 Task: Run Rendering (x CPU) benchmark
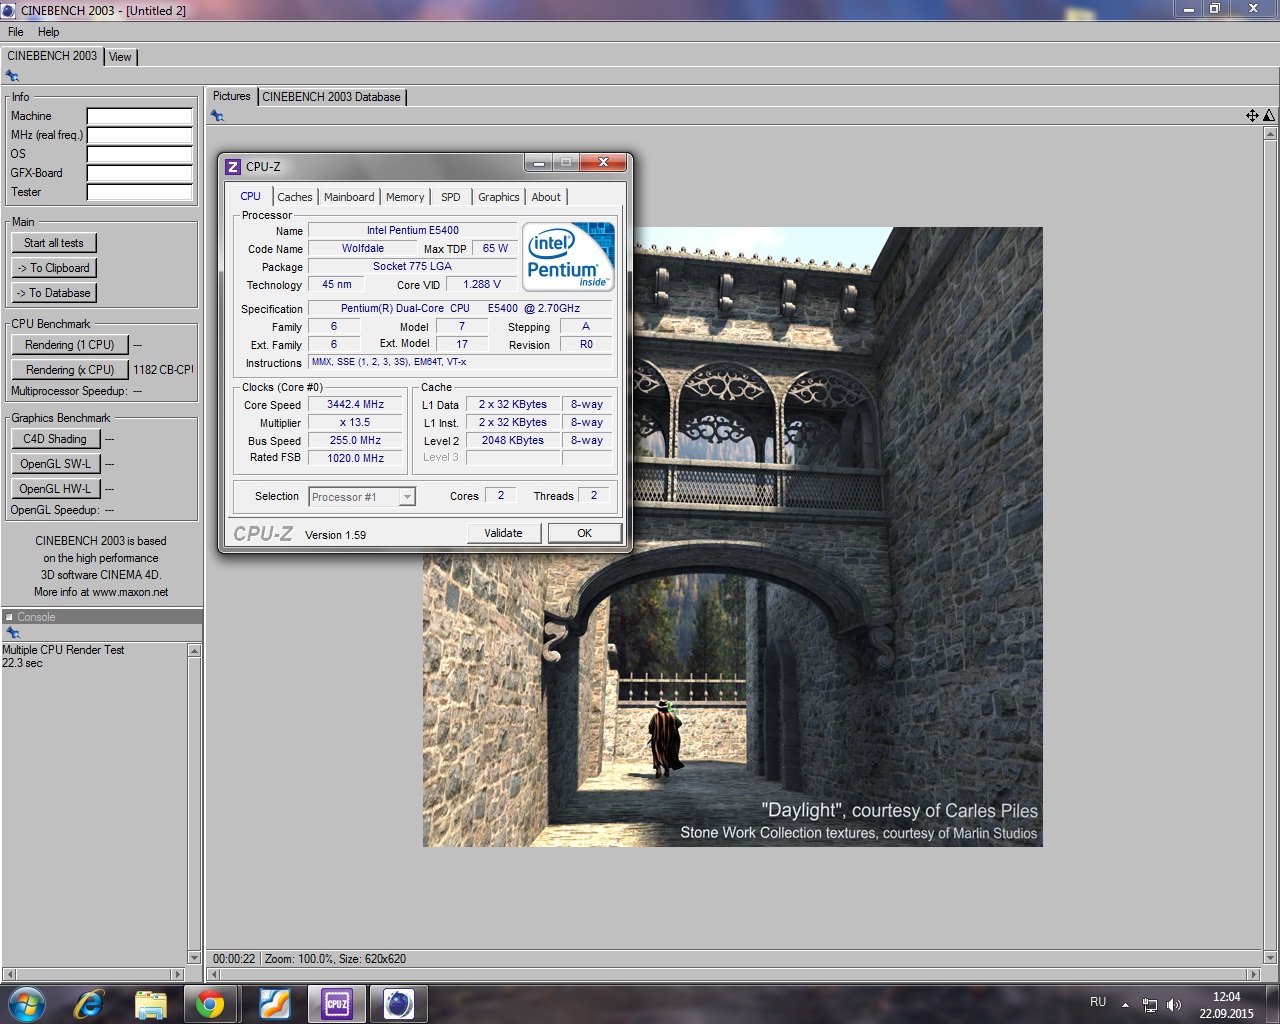tap(70, 370)
